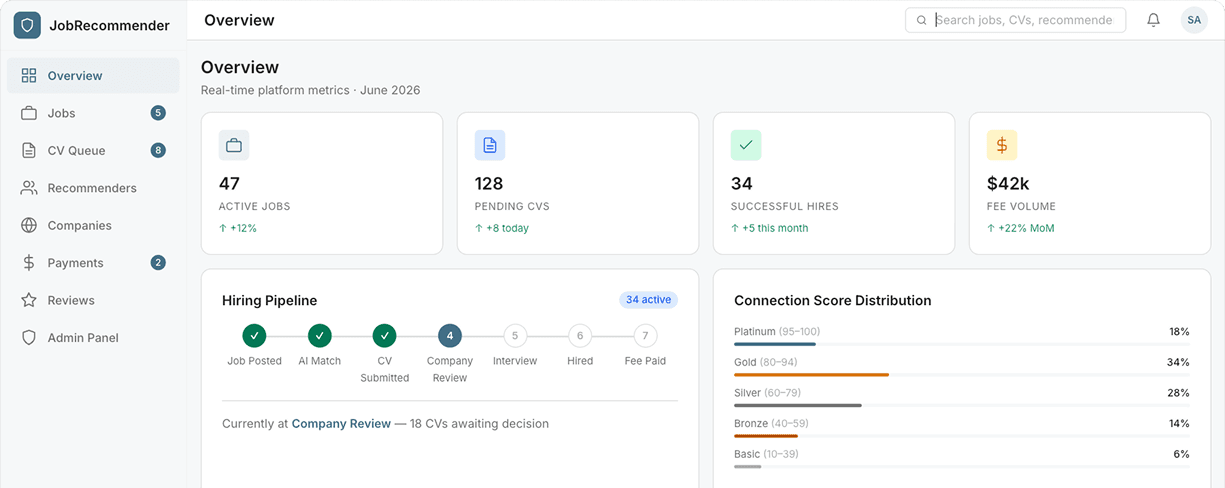
Task: Click the AI Match completed step circle
Action: click(x=319, y=336)
